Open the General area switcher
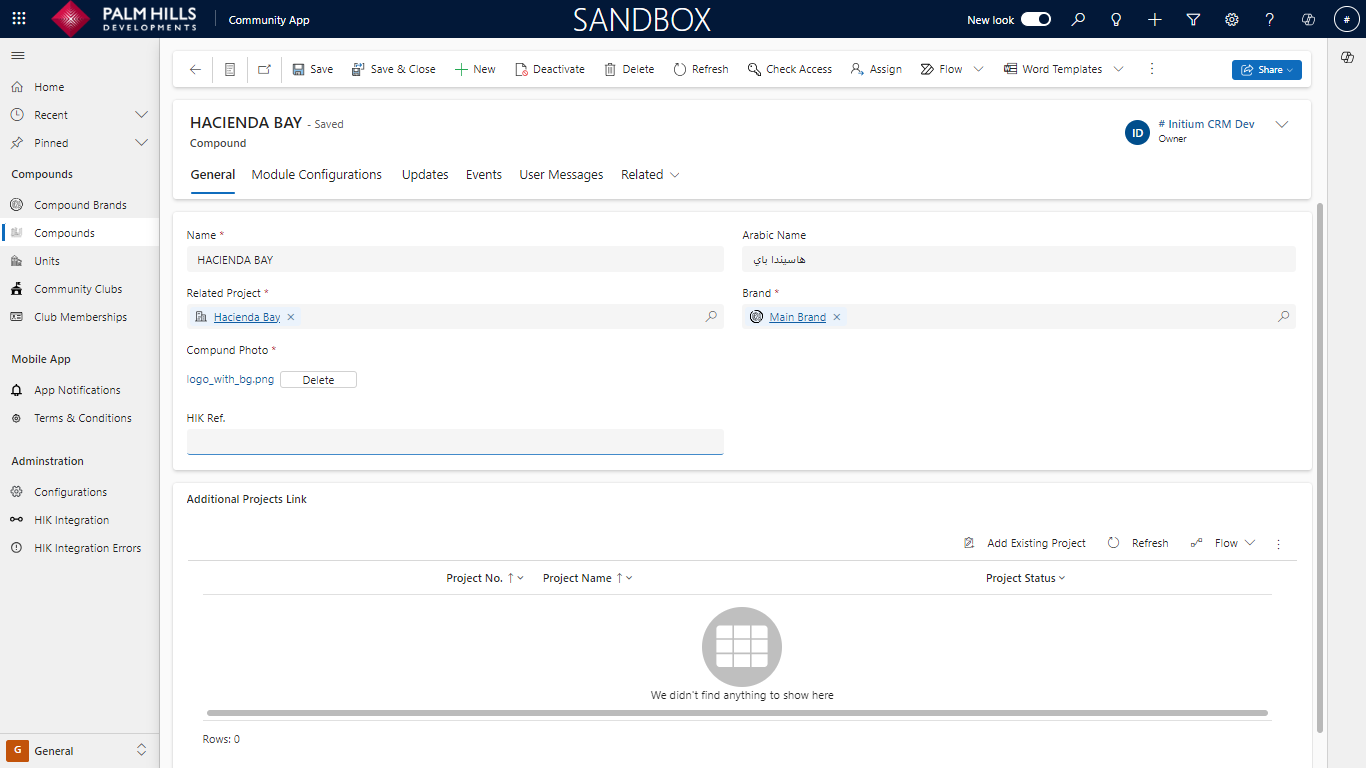This screenshot has height=768, width=1366. click(x=79, y=751)
